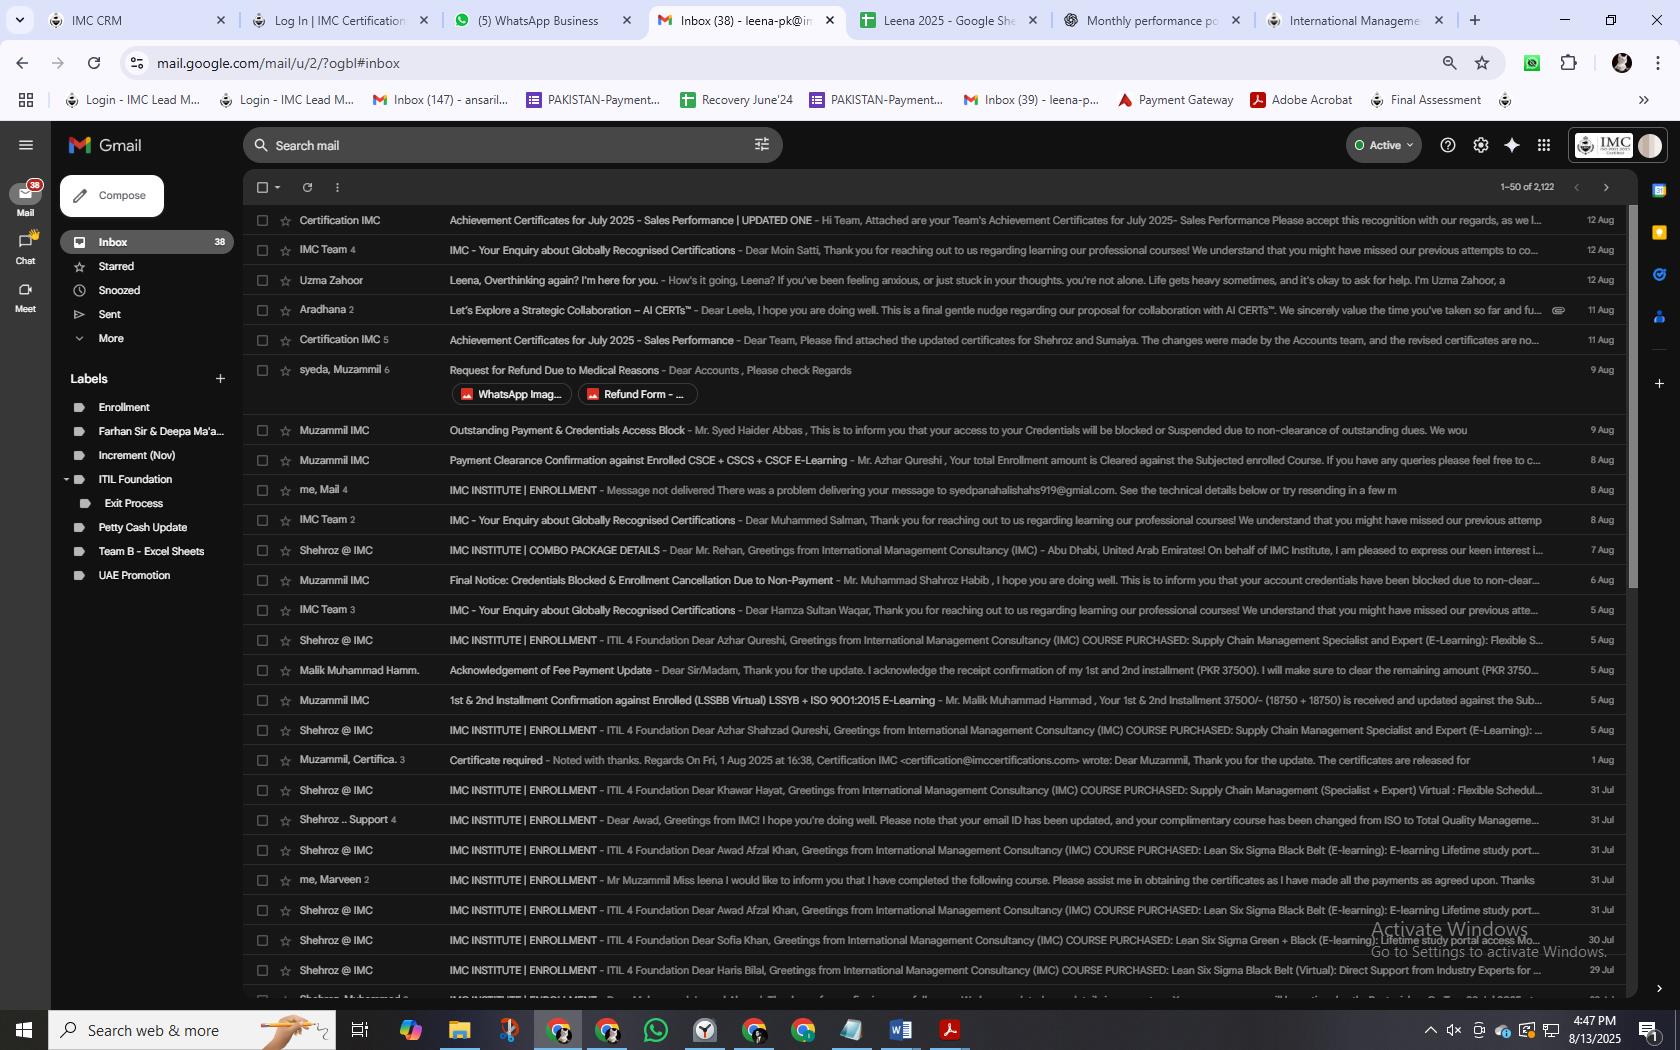
Task: Open Contacts side panel icon
Action: 1659,316
